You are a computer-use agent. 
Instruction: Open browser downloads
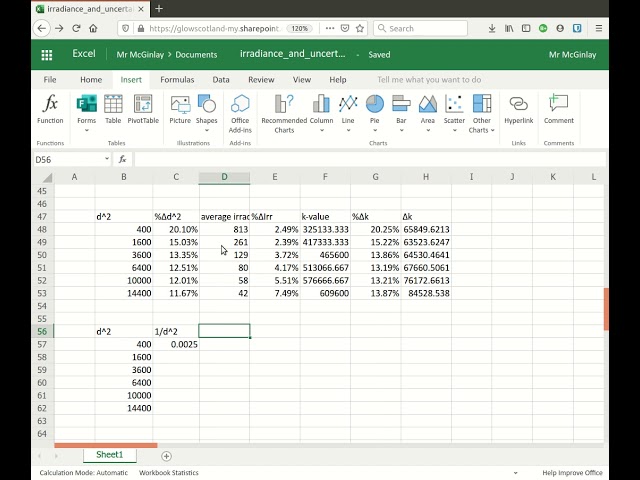click(x=492, y=29)
